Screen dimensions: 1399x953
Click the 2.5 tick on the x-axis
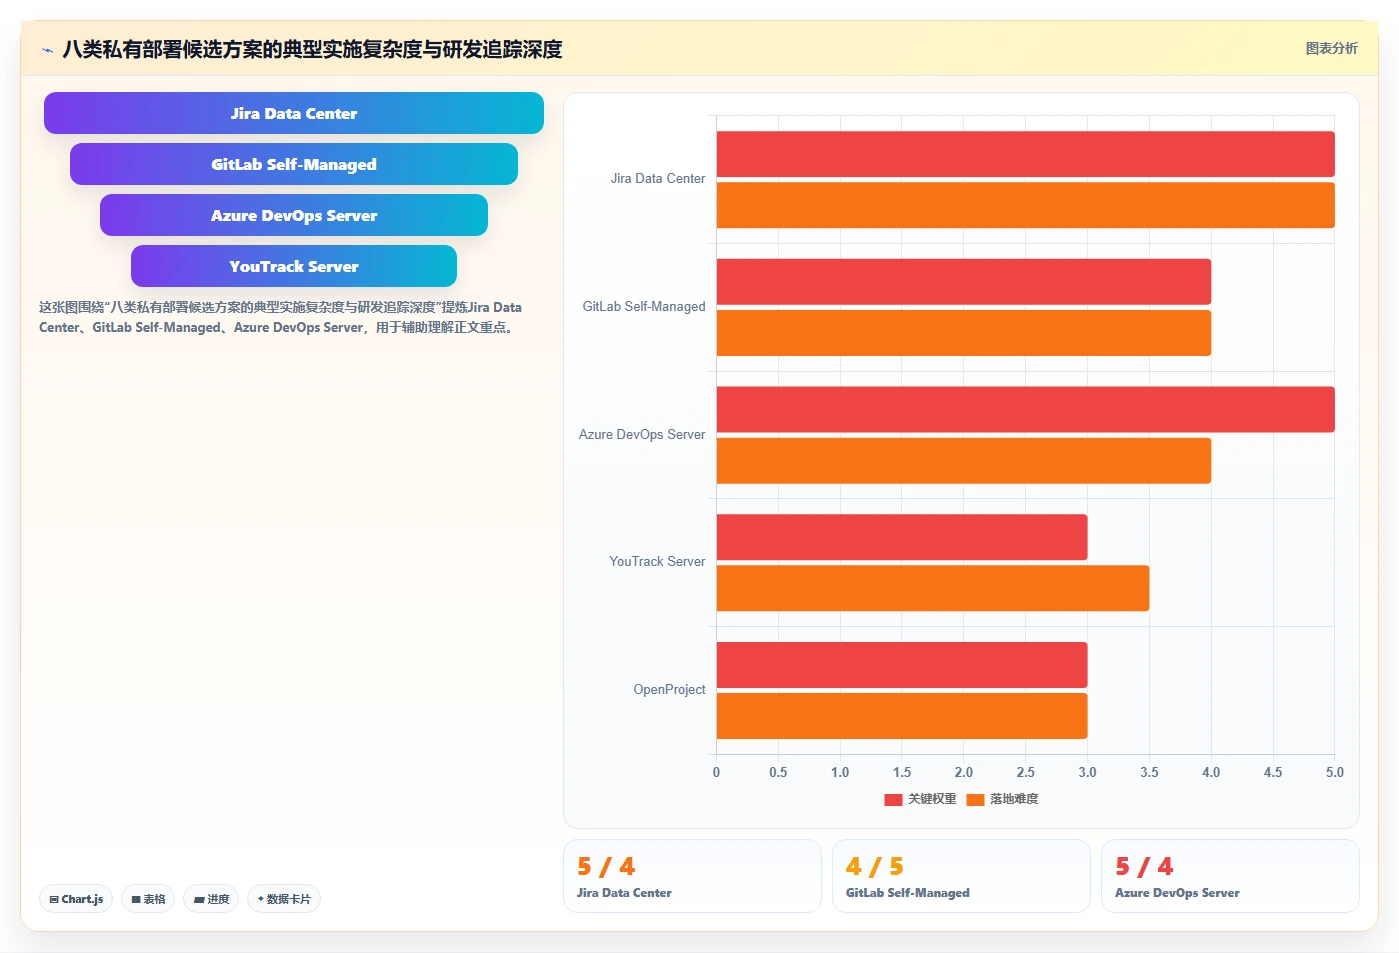pyautogui.click(x=1025, y=772)
